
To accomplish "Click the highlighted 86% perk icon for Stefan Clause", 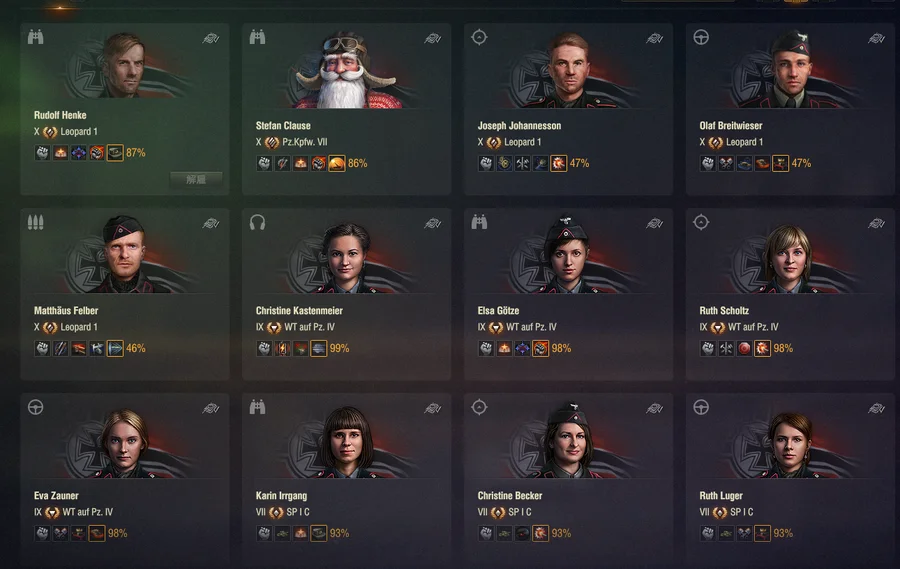I will point(337,164).
